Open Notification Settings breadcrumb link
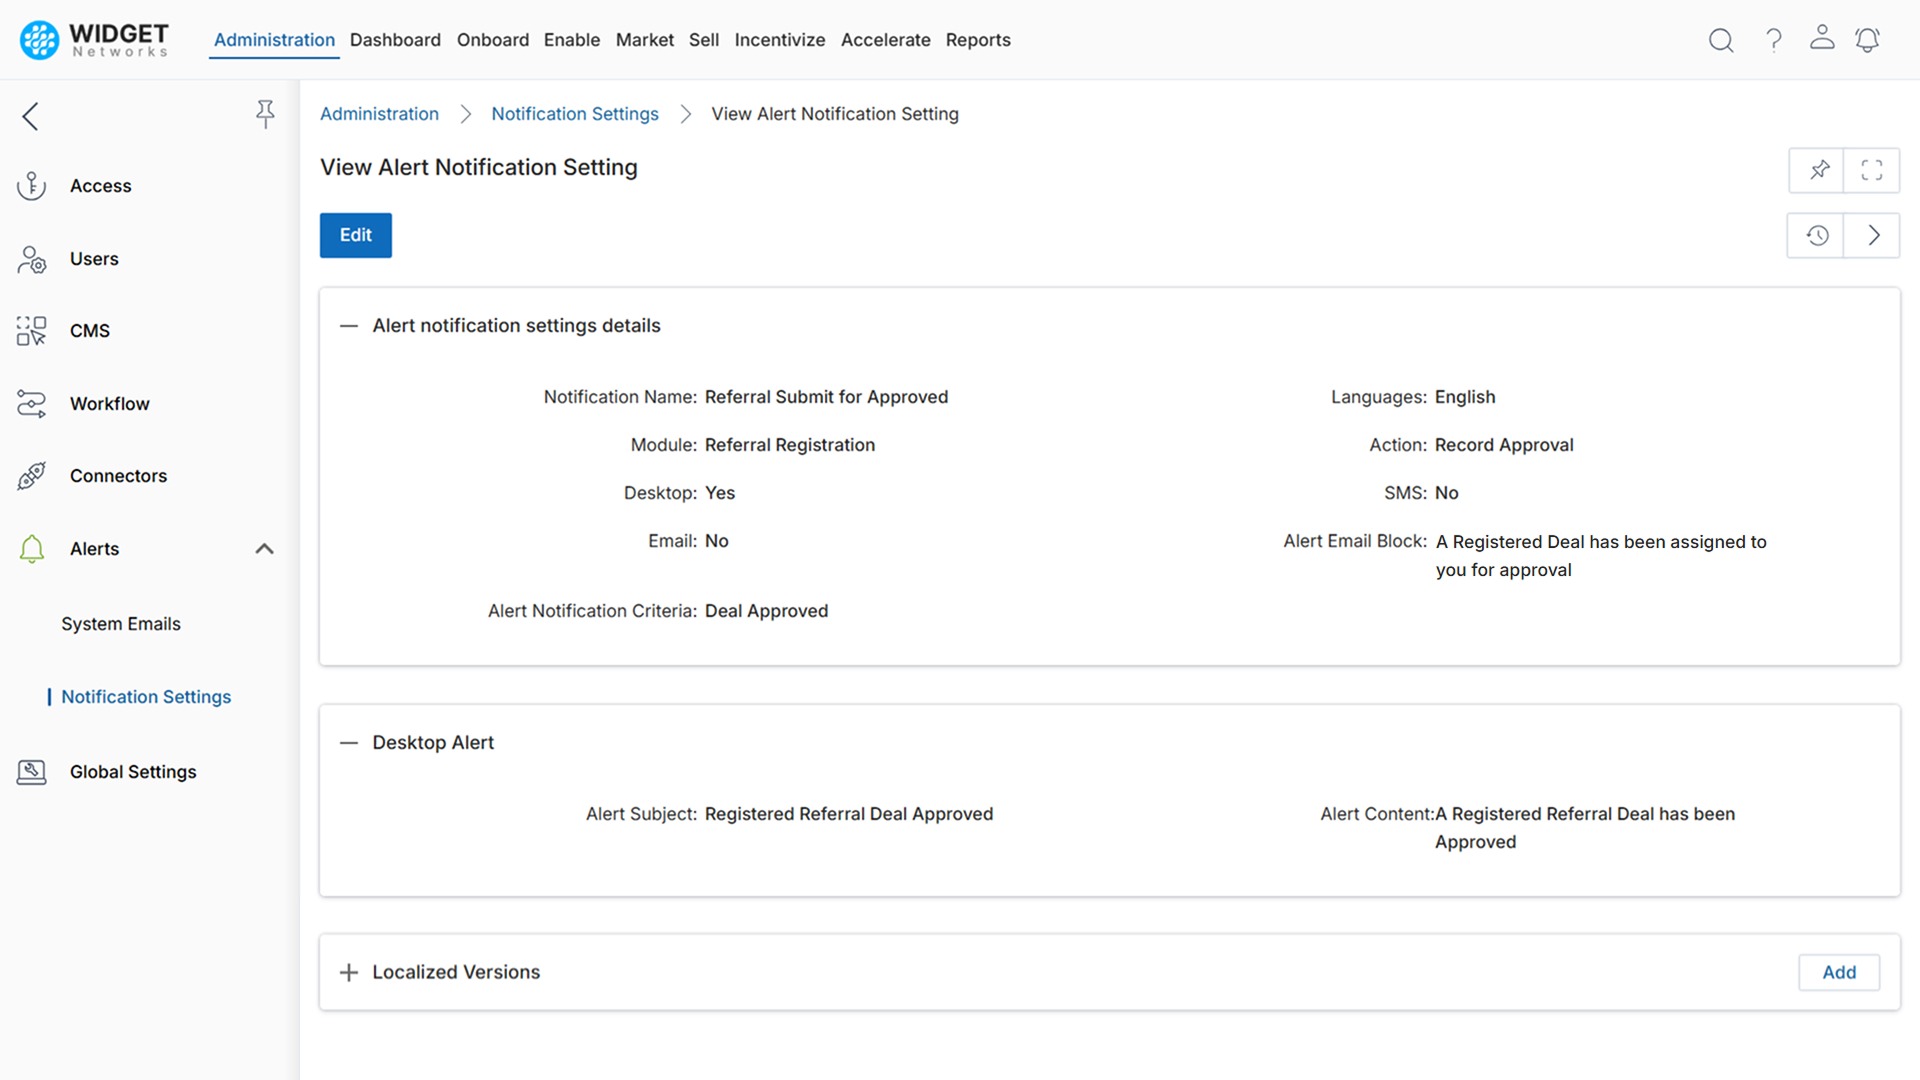 click(x=574, y=114)
